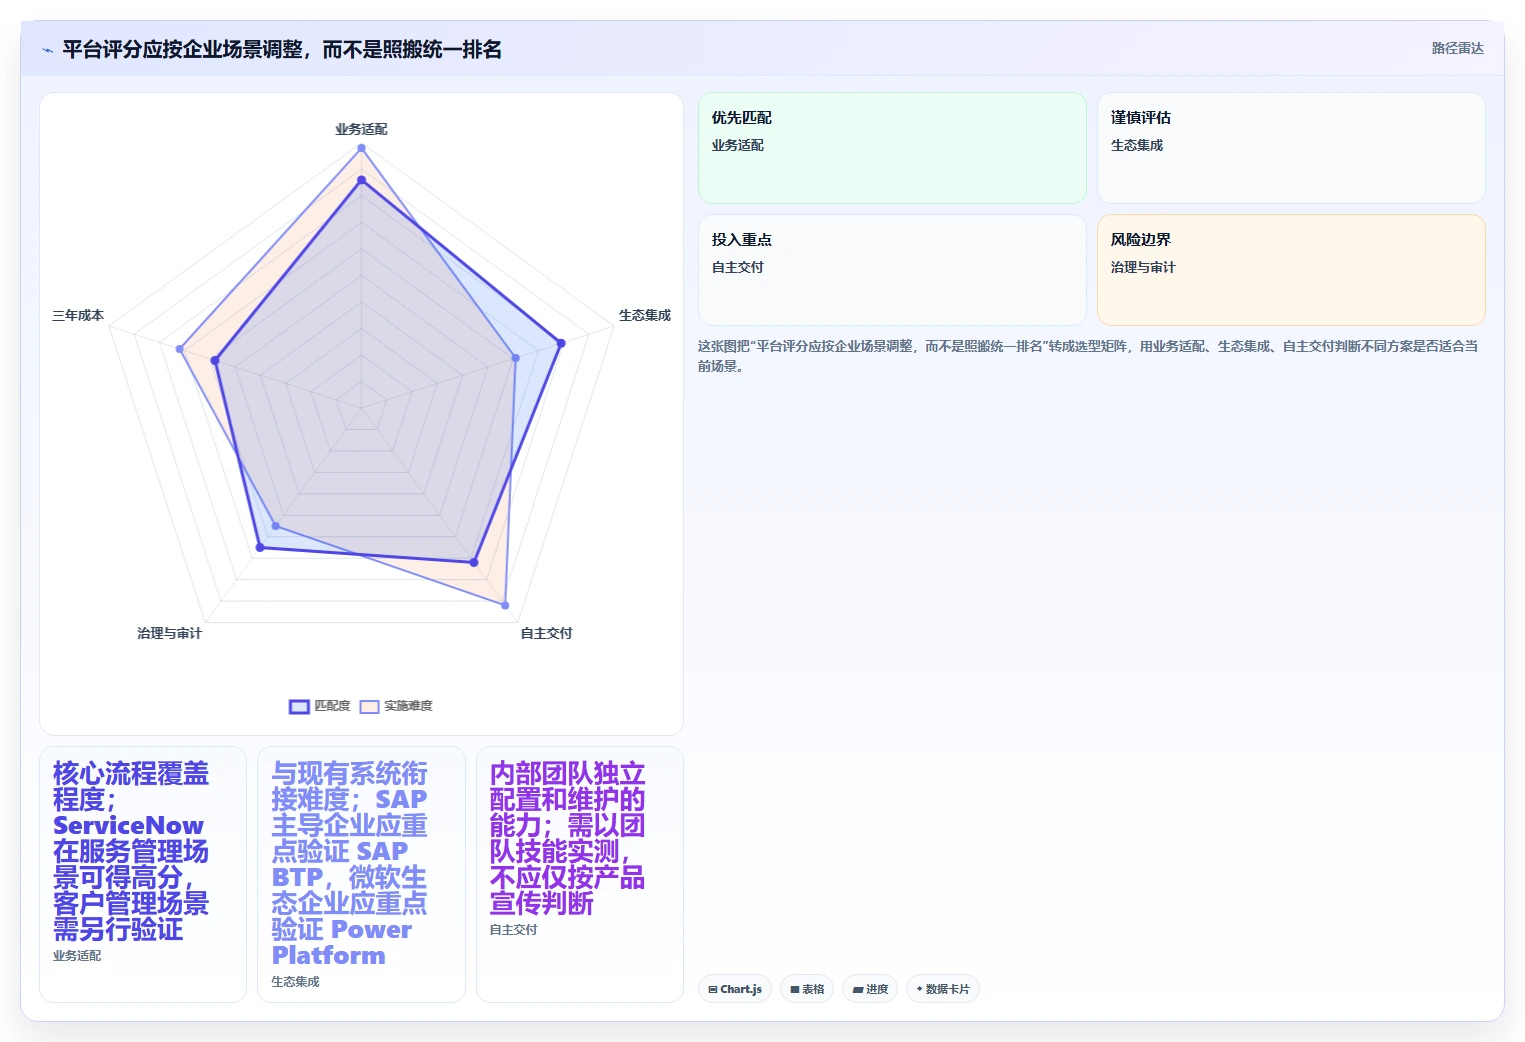Open the 谨慎评估 card
1525x1042 pixels.
[x=1291, y=148]
